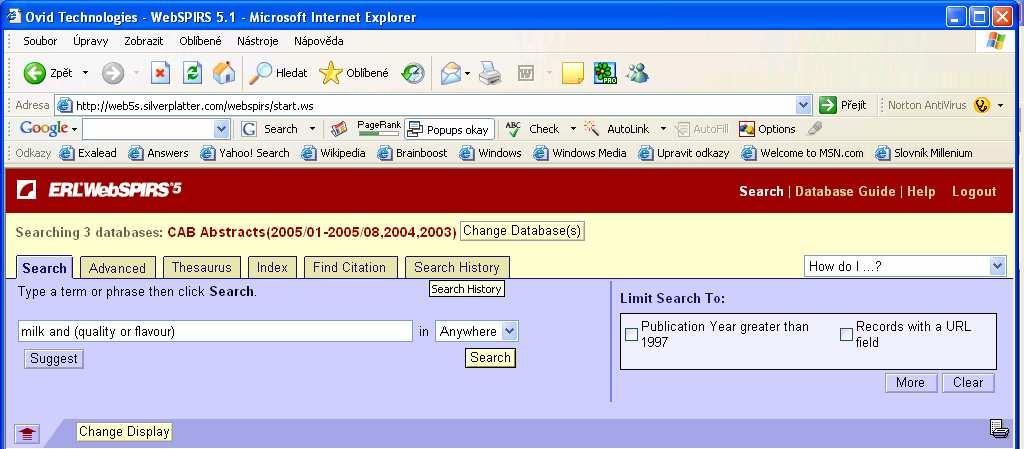Open the Search History tab

pos(456,268)
